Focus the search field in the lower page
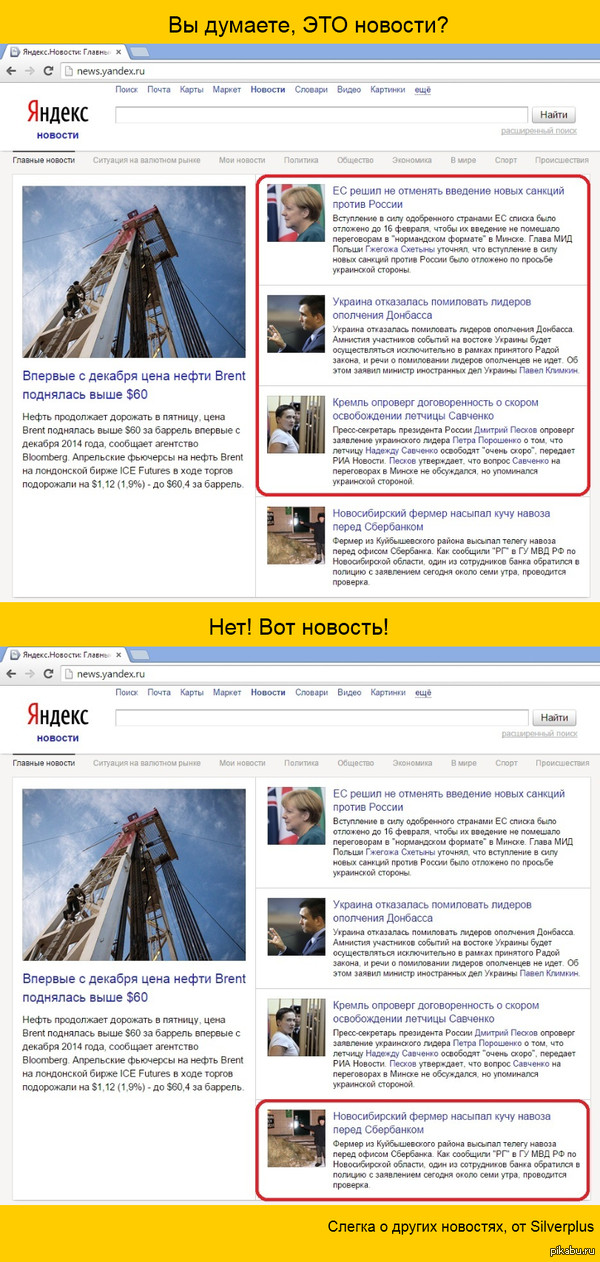 (320, 717)
